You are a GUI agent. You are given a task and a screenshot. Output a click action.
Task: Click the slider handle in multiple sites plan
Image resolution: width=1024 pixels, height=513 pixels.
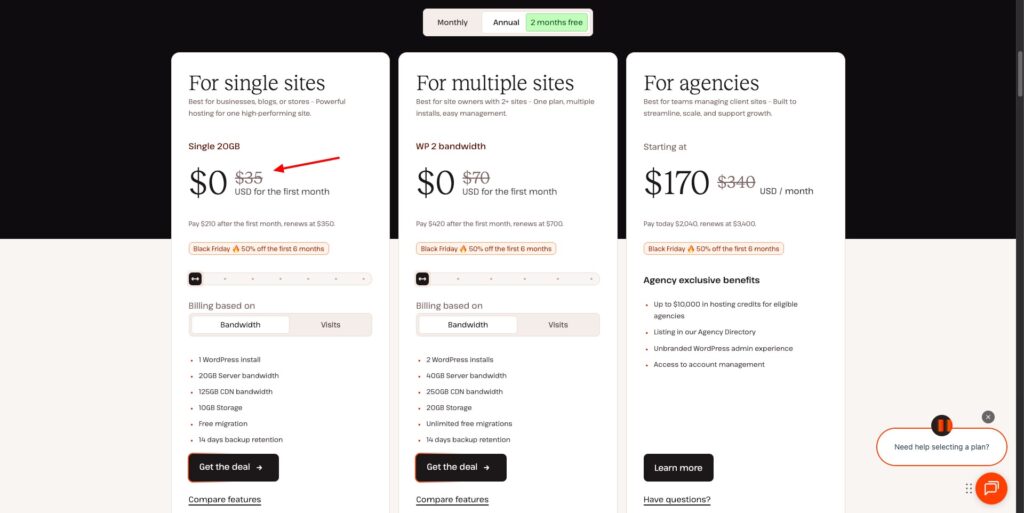tap(423, 279)
